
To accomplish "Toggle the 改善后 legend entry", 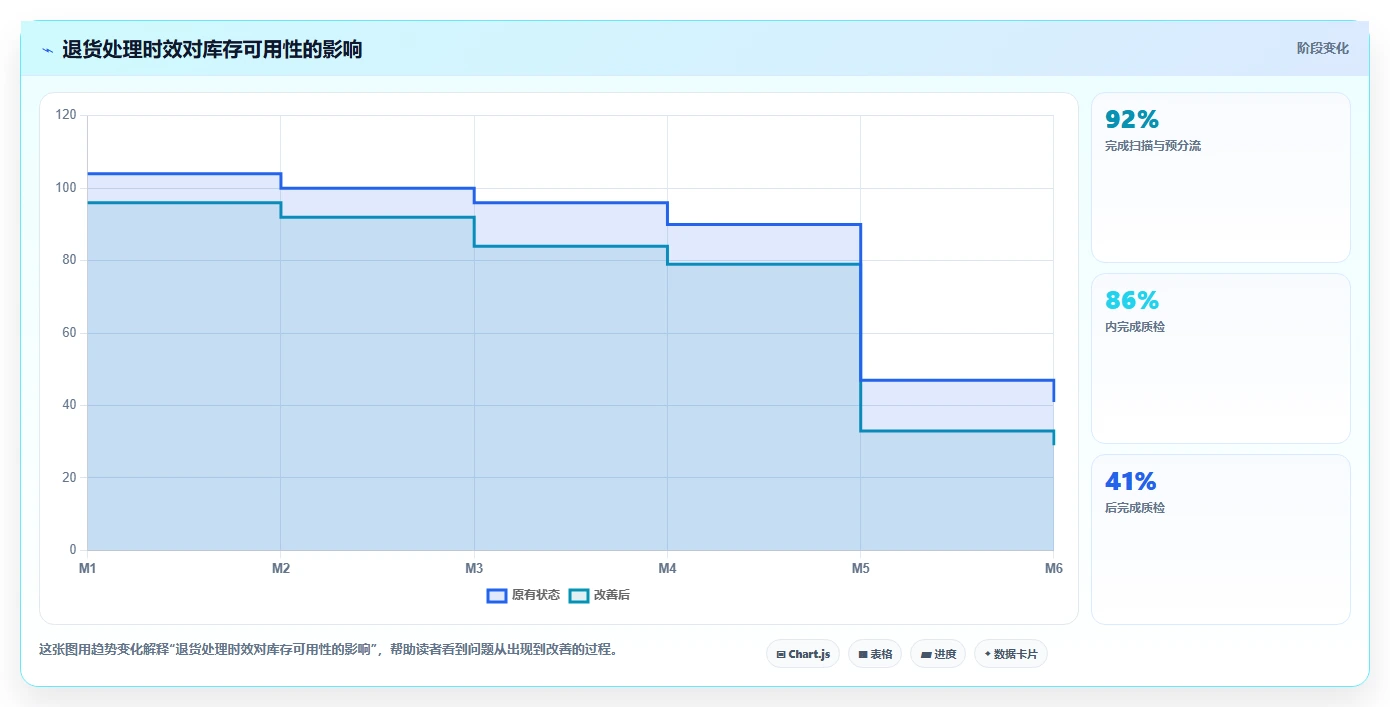I will click(599, 595).
